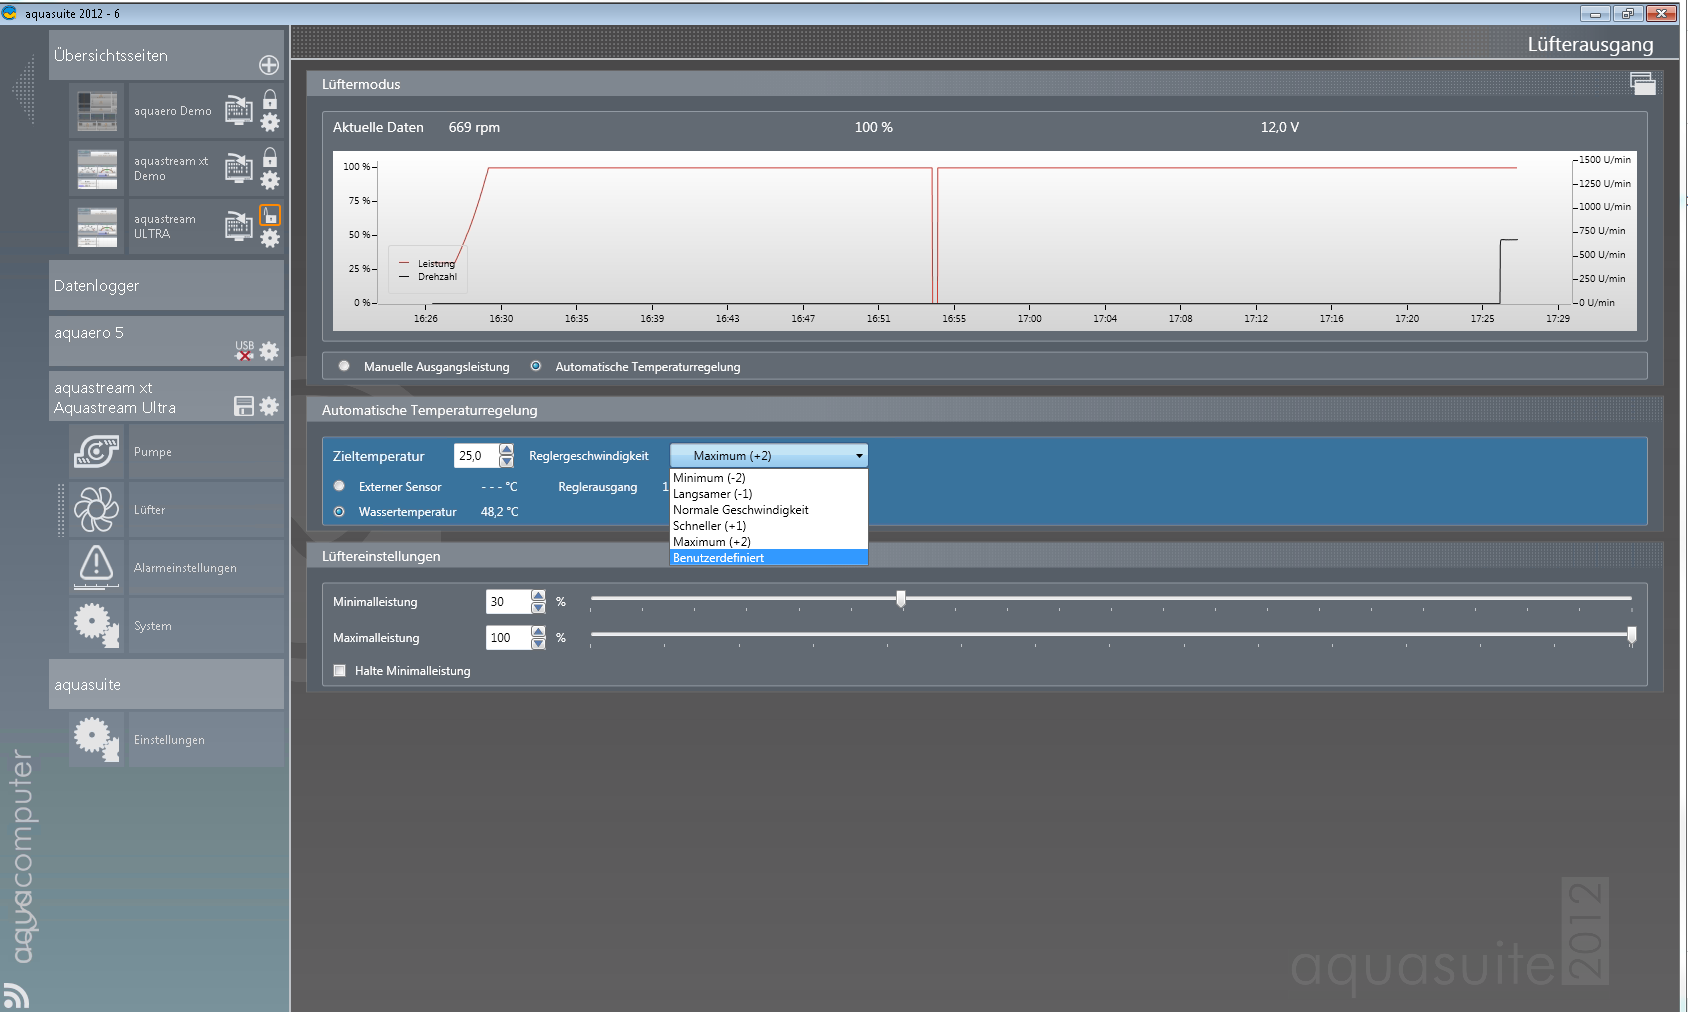
Task: Click the RSS feed icon in the sidebar
Action: tap(15, 996)
